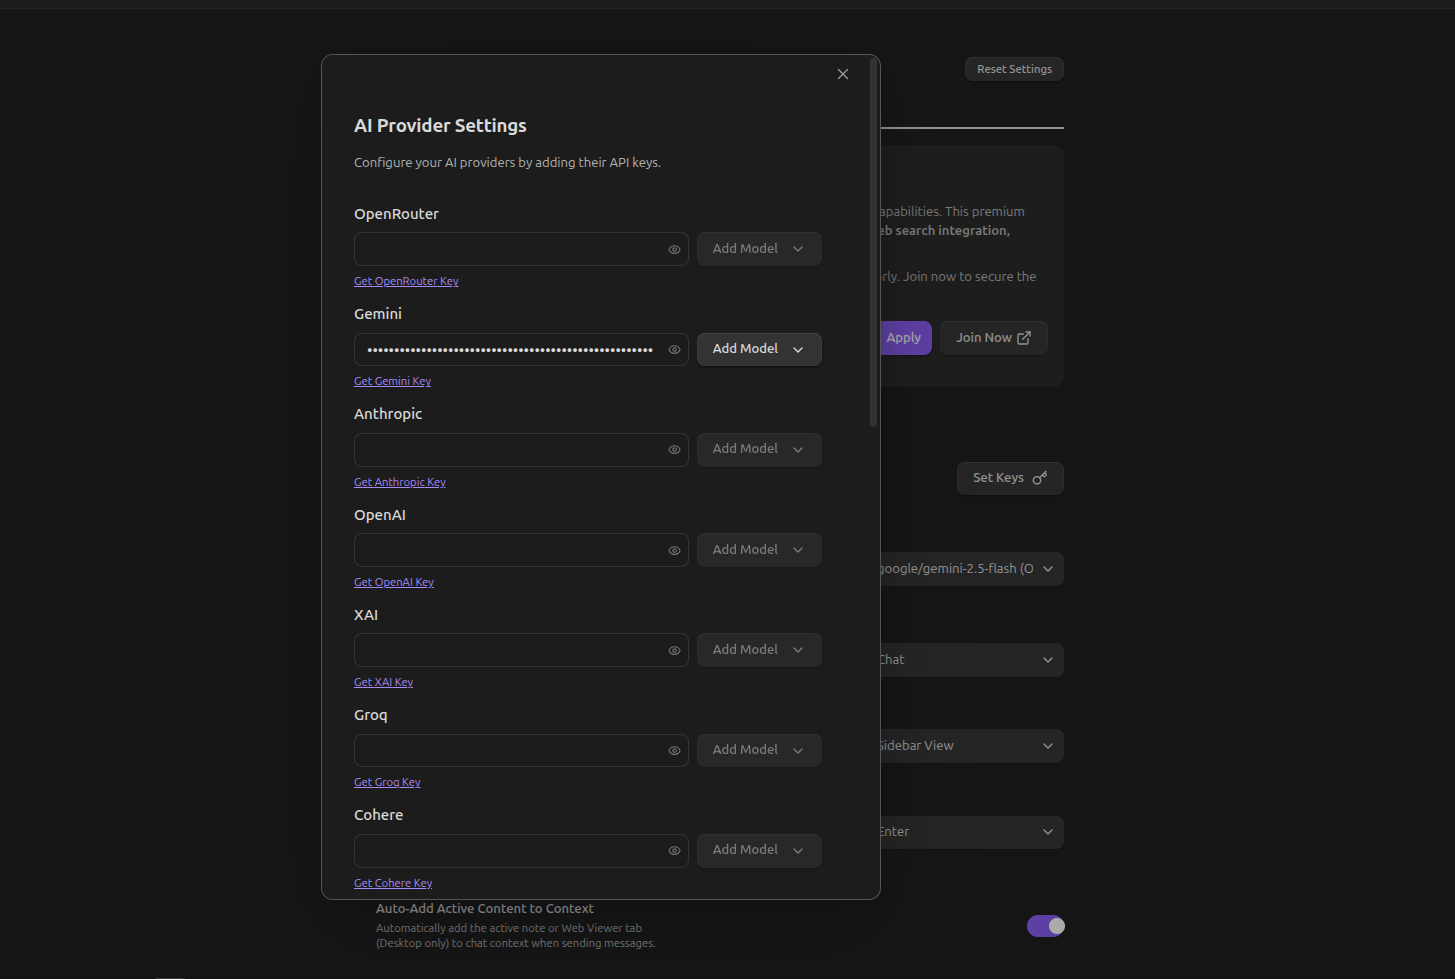
Task: Open the Gemini Add Model dropdown
Action: click(759, 349)
